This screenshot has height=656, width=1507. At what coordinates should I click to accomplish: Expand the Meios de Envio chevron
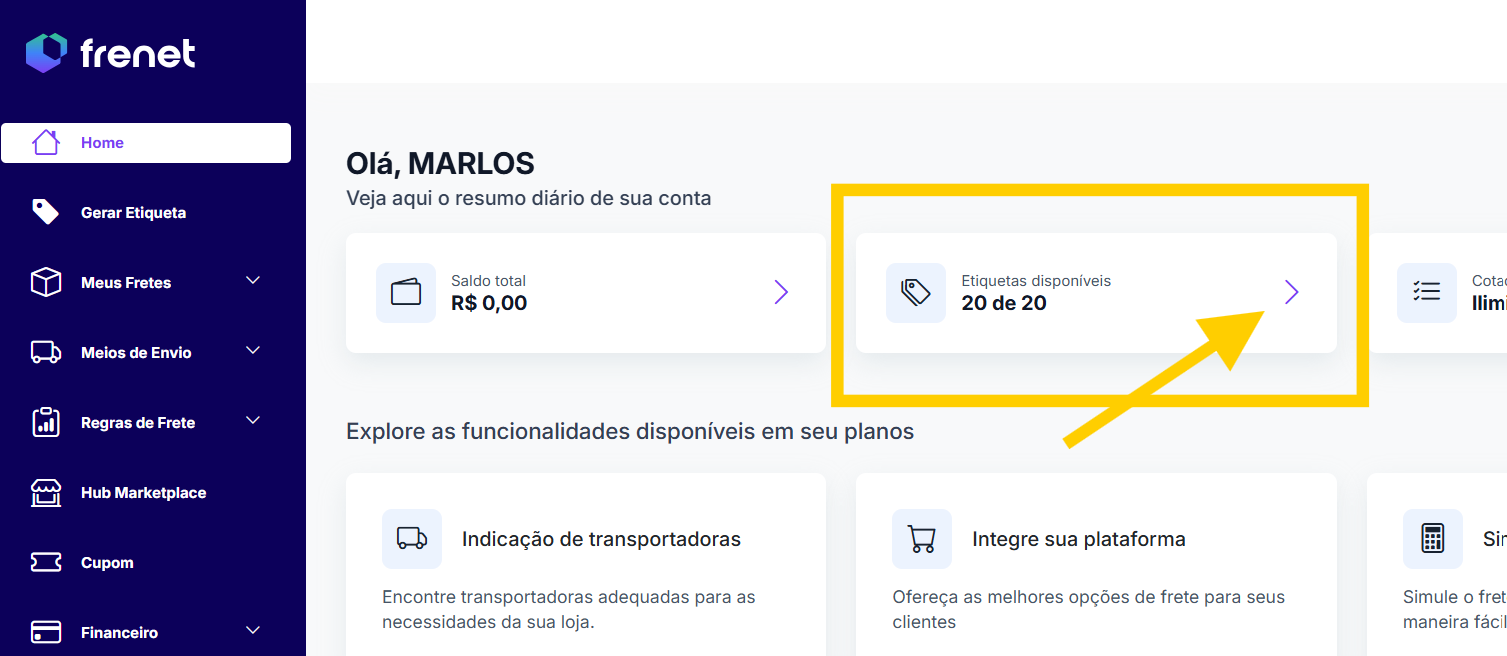[253, 351]
